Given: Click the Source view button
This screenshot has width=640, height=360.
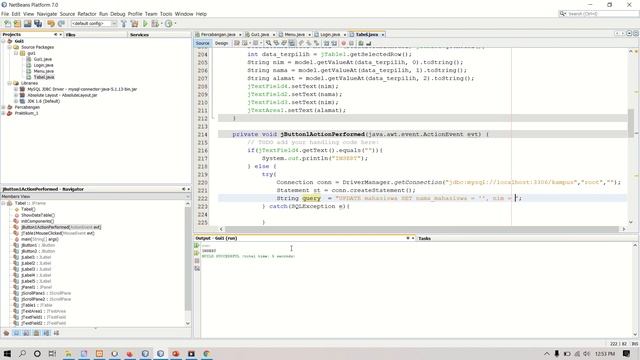Looking at the screenshot, I should point(202,43).
